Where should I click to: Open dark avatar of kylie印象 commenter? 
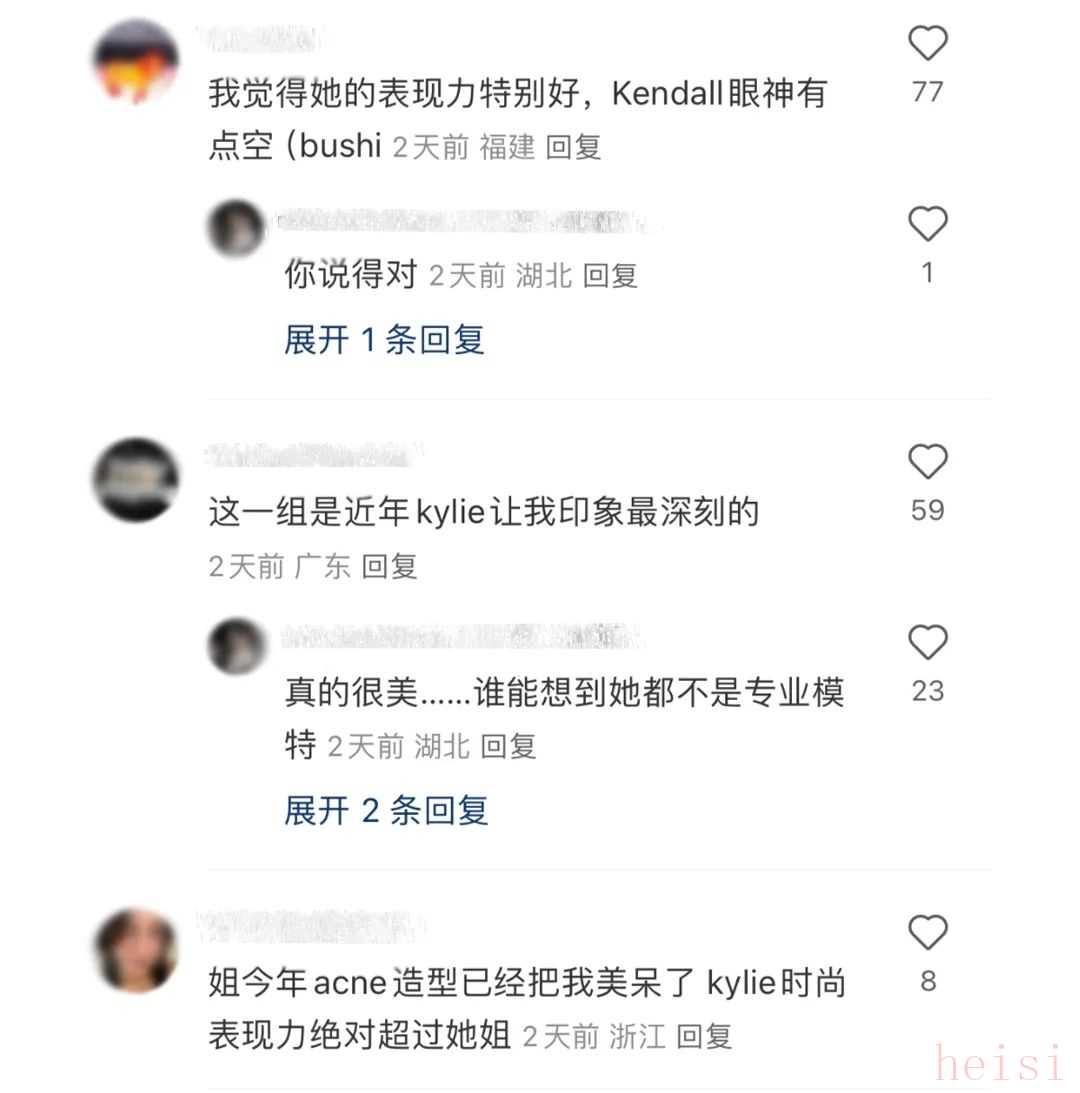click(136, 480)
